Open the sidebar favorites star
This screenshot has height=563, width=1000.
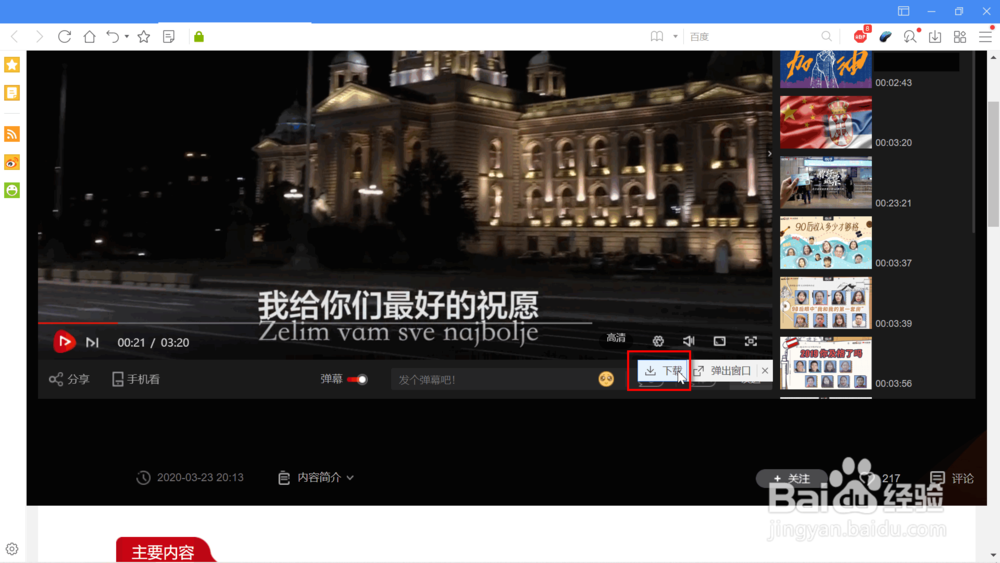click(12, 64)
